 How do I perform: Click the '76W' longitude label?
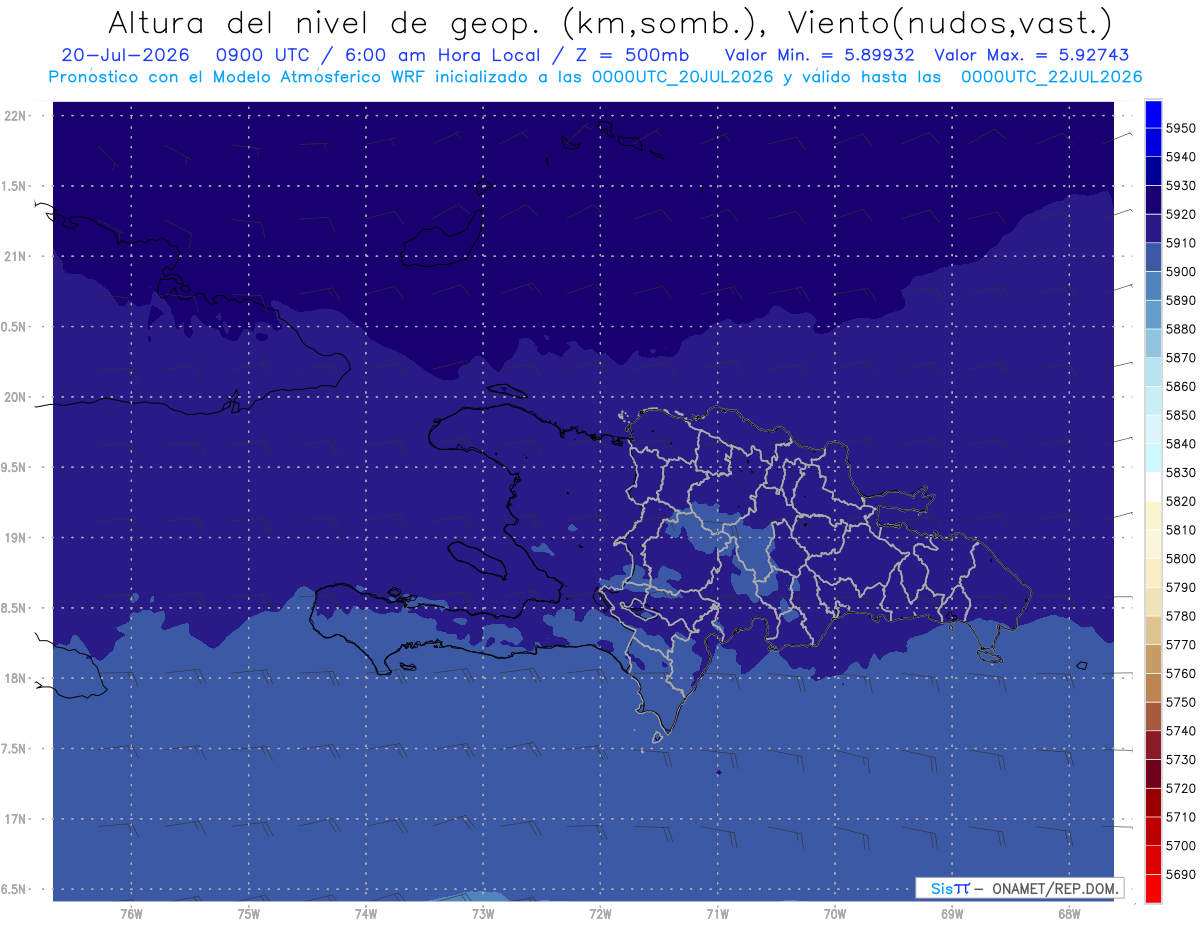(x=131, y=914)
